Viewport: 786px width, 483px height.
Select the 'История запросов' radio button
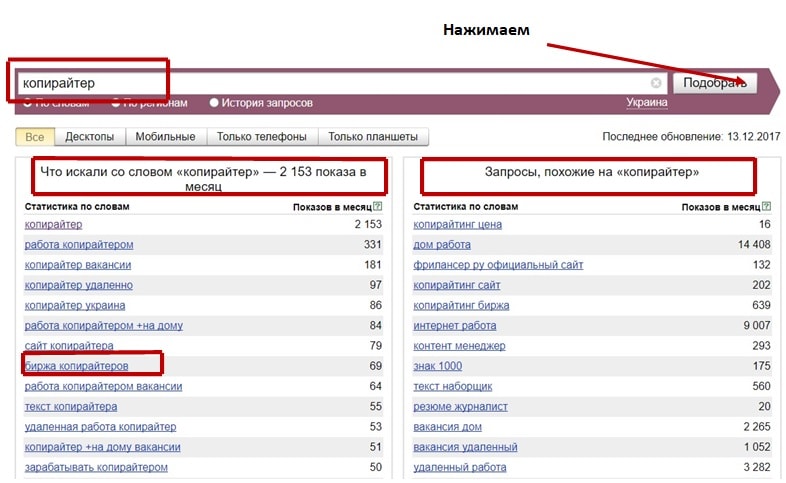[214, 103]
